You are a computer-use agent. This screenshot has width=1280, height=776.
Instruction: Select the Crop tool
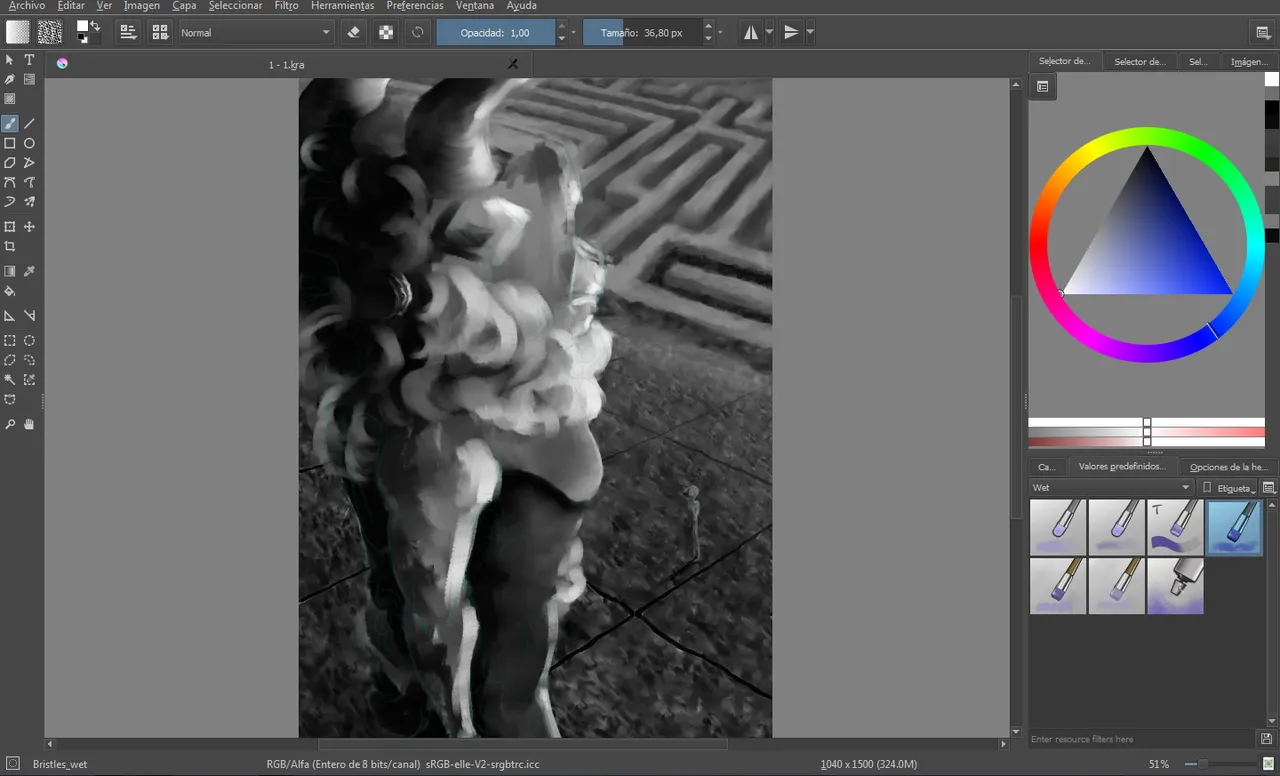[x=10, y=246]
